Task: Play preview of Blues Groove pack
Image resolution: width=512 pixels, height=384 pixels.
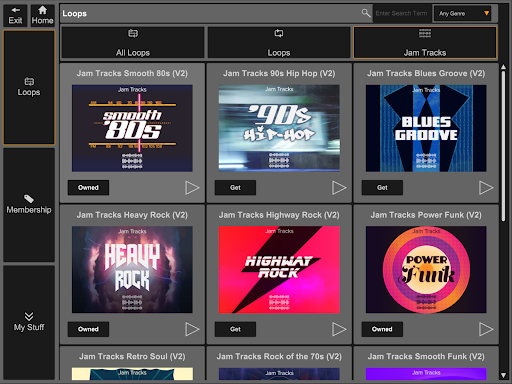Action: tap(486, 188)
